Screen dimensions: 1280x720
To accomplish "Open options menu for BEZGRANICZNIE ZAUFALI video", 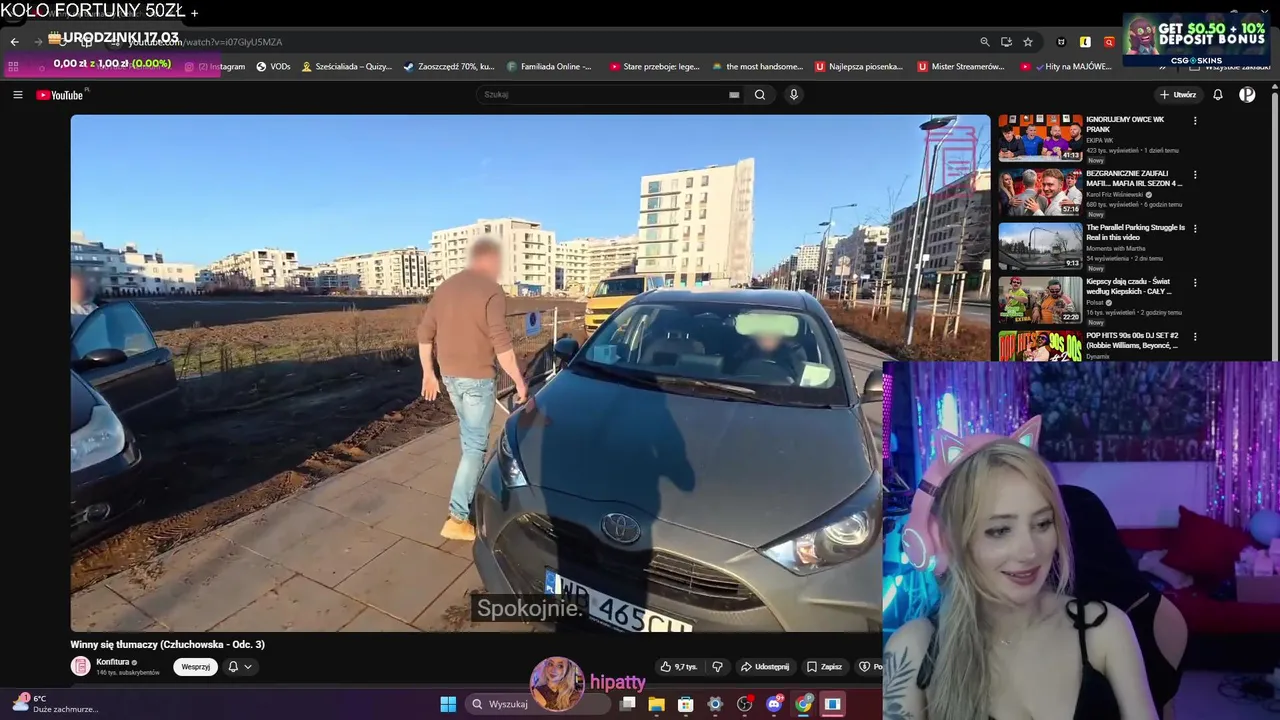I will 1195,175.
